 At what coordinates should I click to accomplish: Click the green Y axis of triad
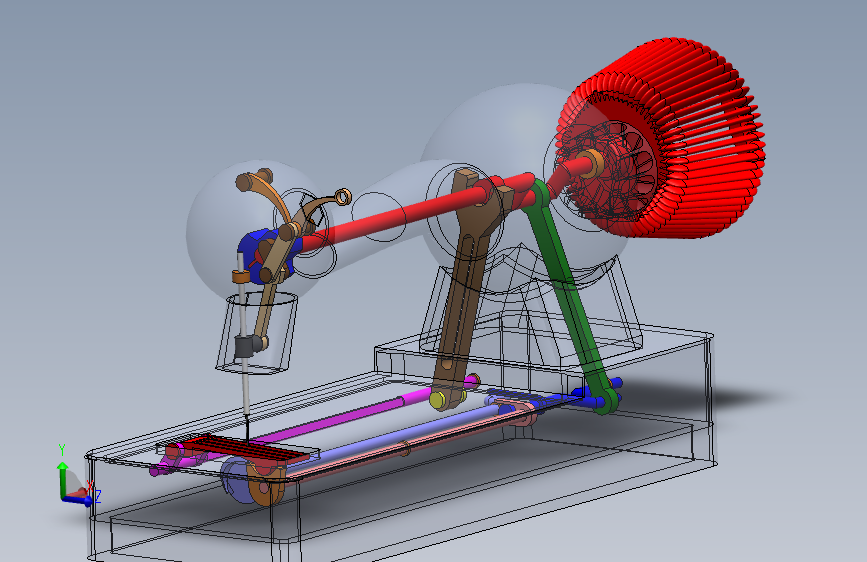62,479
